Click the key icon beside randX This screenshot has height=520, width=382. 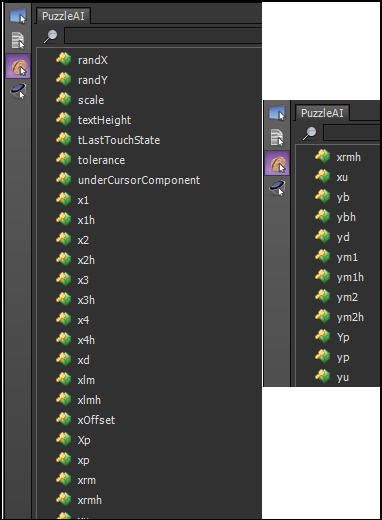[x=63, y=60]
